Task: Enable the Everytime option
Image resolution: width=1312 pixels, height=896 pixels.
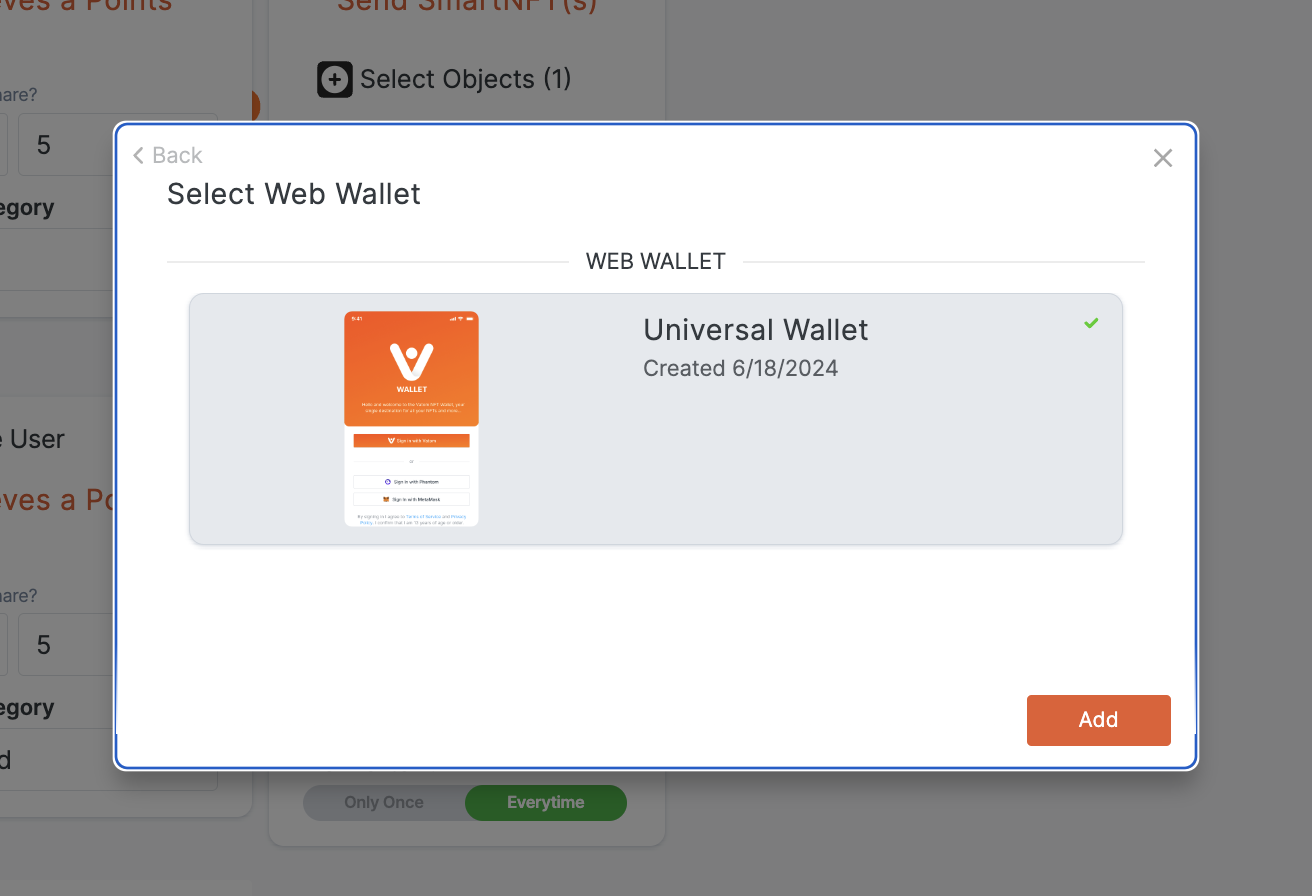Action: coord(546,802)
